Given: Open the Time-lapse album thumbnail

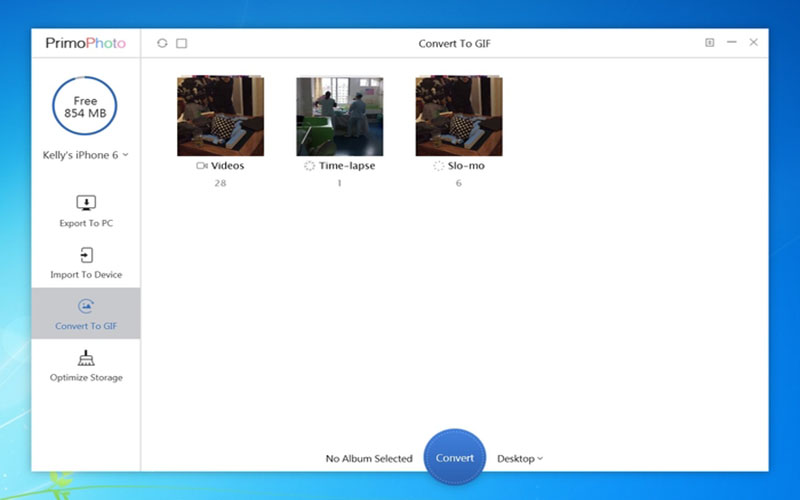Looking at the screenshot, I should coord(340,116).
